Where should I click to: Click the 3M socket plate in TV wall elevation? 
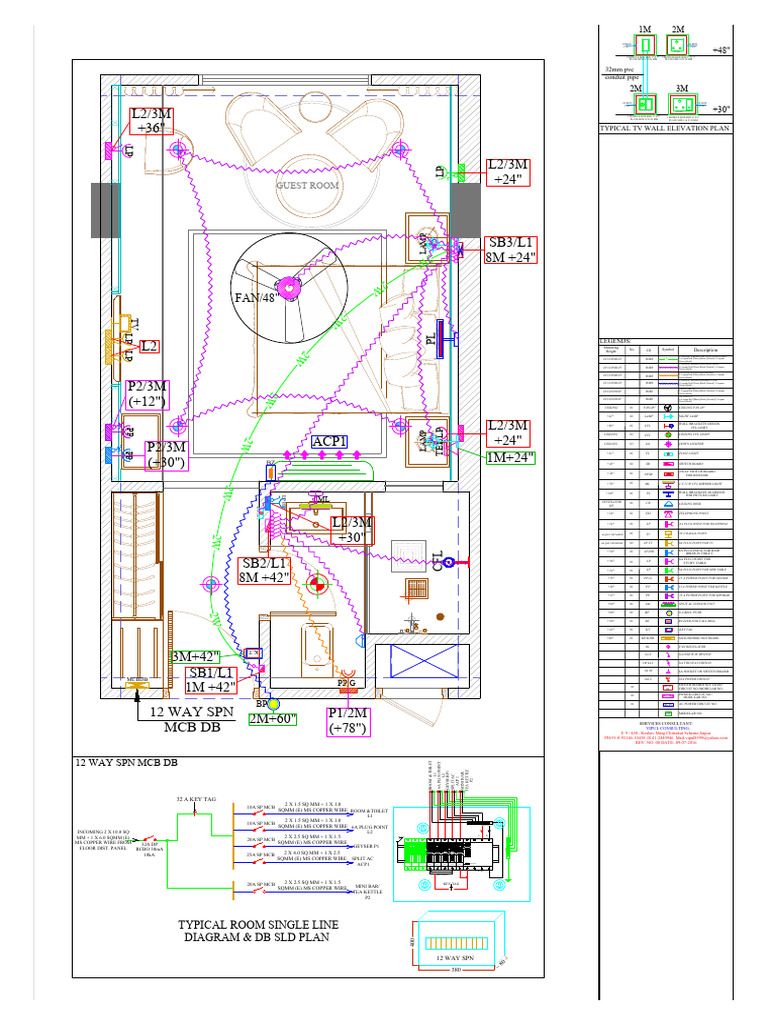pyautogui.click(x=682, y=104)
